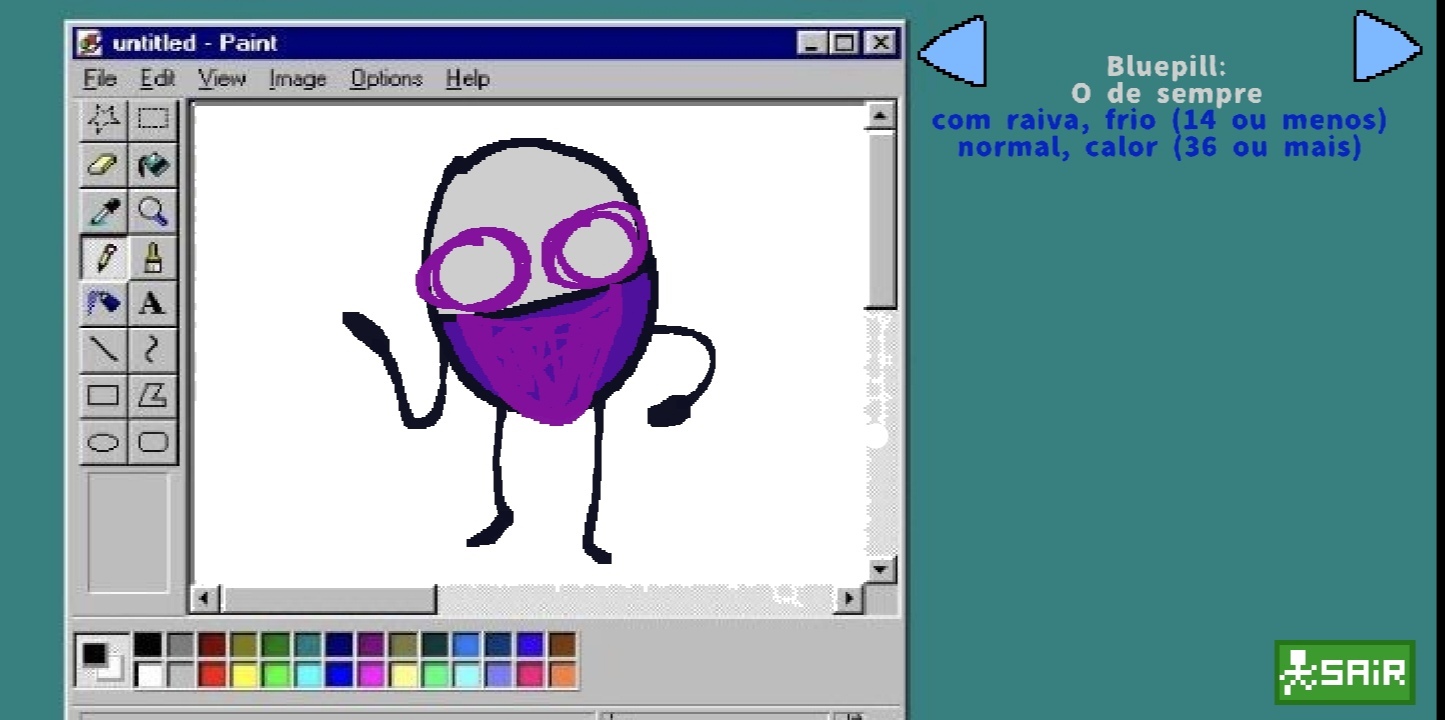
Task: Open the Image menu
Action: [298, 79]
